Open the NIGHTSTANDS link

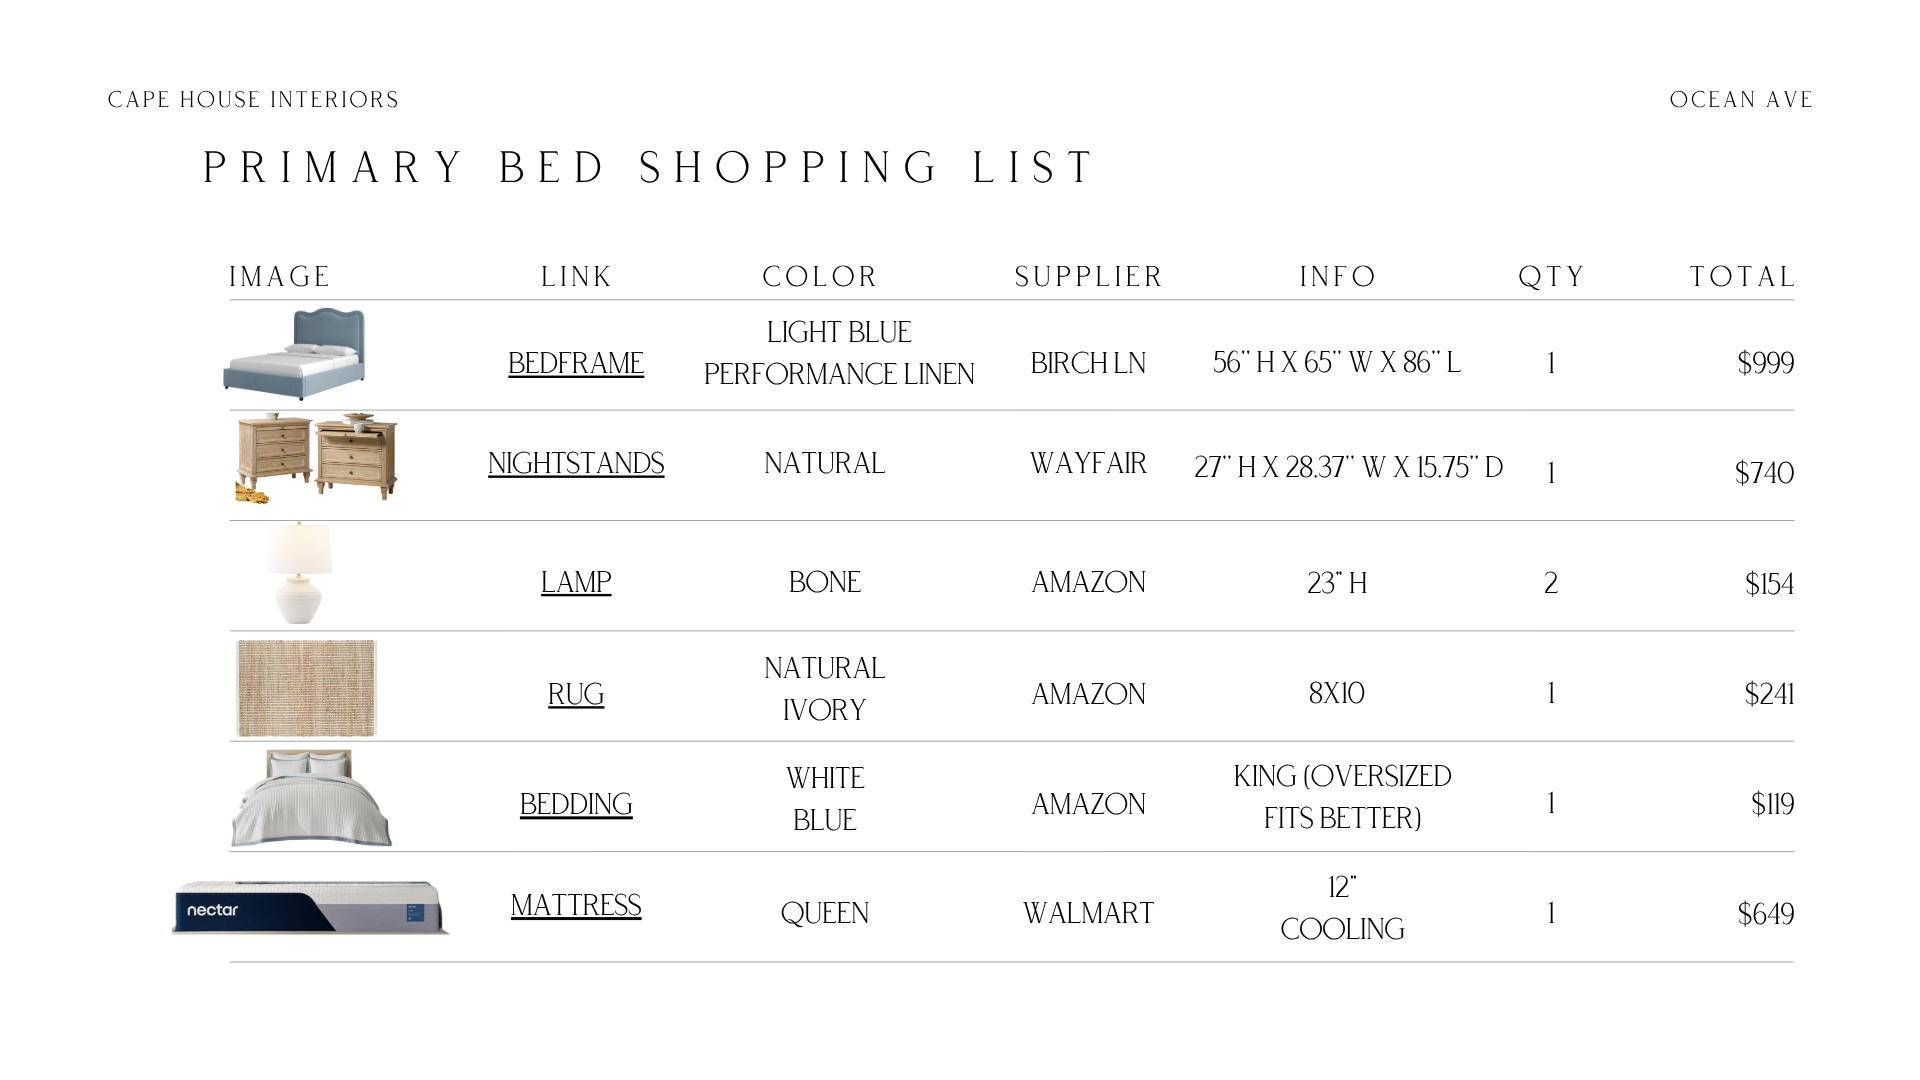pyautogui.click(x=576, y=463)
